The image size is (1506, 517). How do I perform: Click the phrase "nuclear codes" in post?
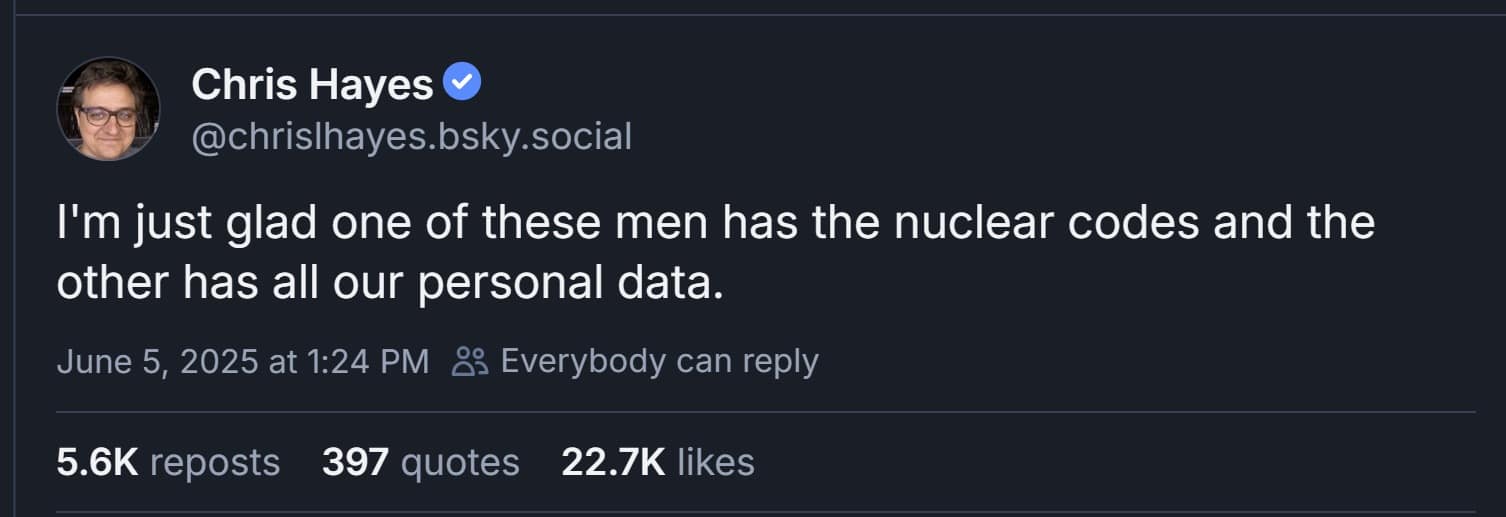tap(1046, 223)
